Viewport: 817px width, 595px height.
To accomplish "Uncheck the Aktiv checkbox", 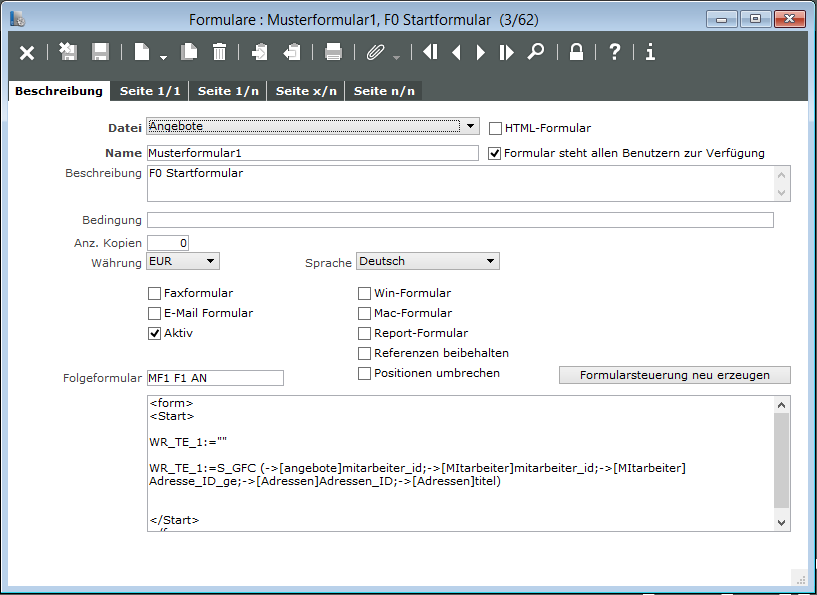I will coord(154,333).
